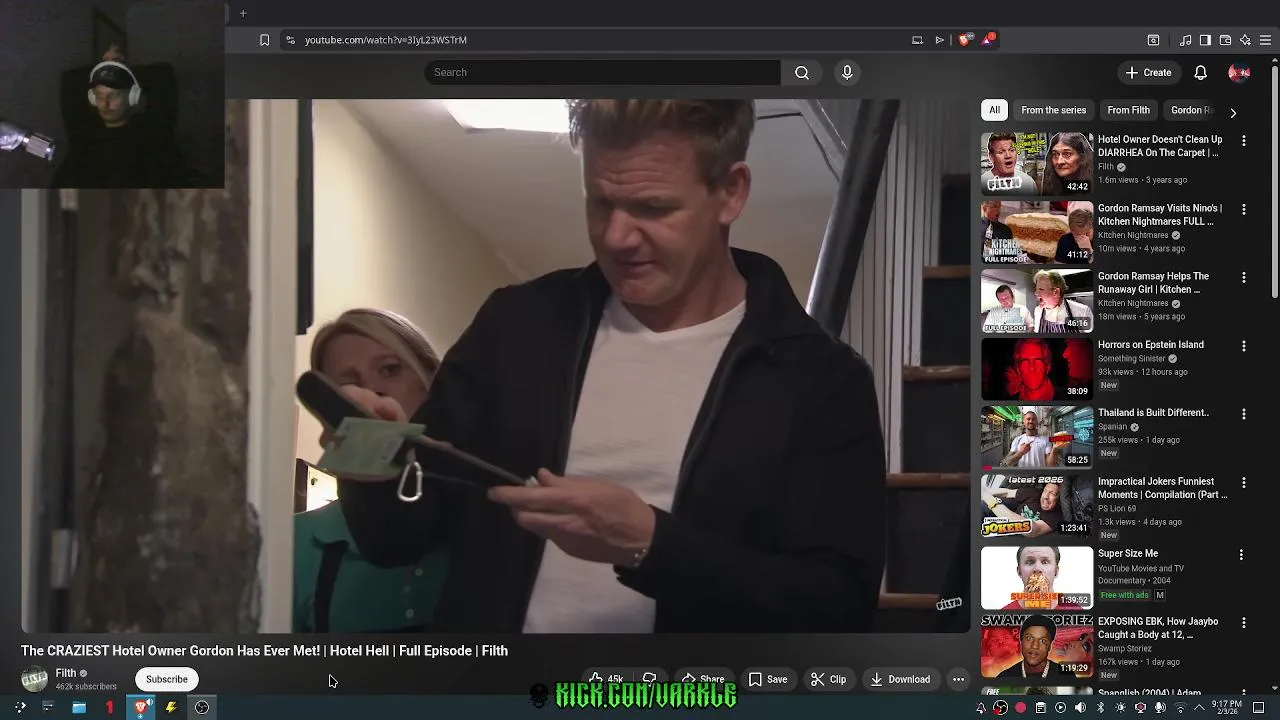Toggle microphone tray icon

1160,708
